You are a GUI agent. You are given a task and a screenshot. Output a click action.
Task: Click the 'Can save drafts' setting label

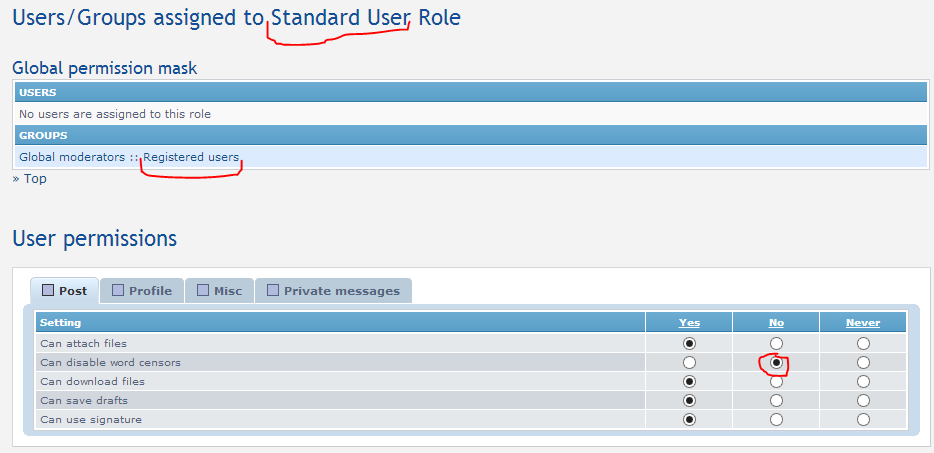pyautogui.click(x=84, y=401)
